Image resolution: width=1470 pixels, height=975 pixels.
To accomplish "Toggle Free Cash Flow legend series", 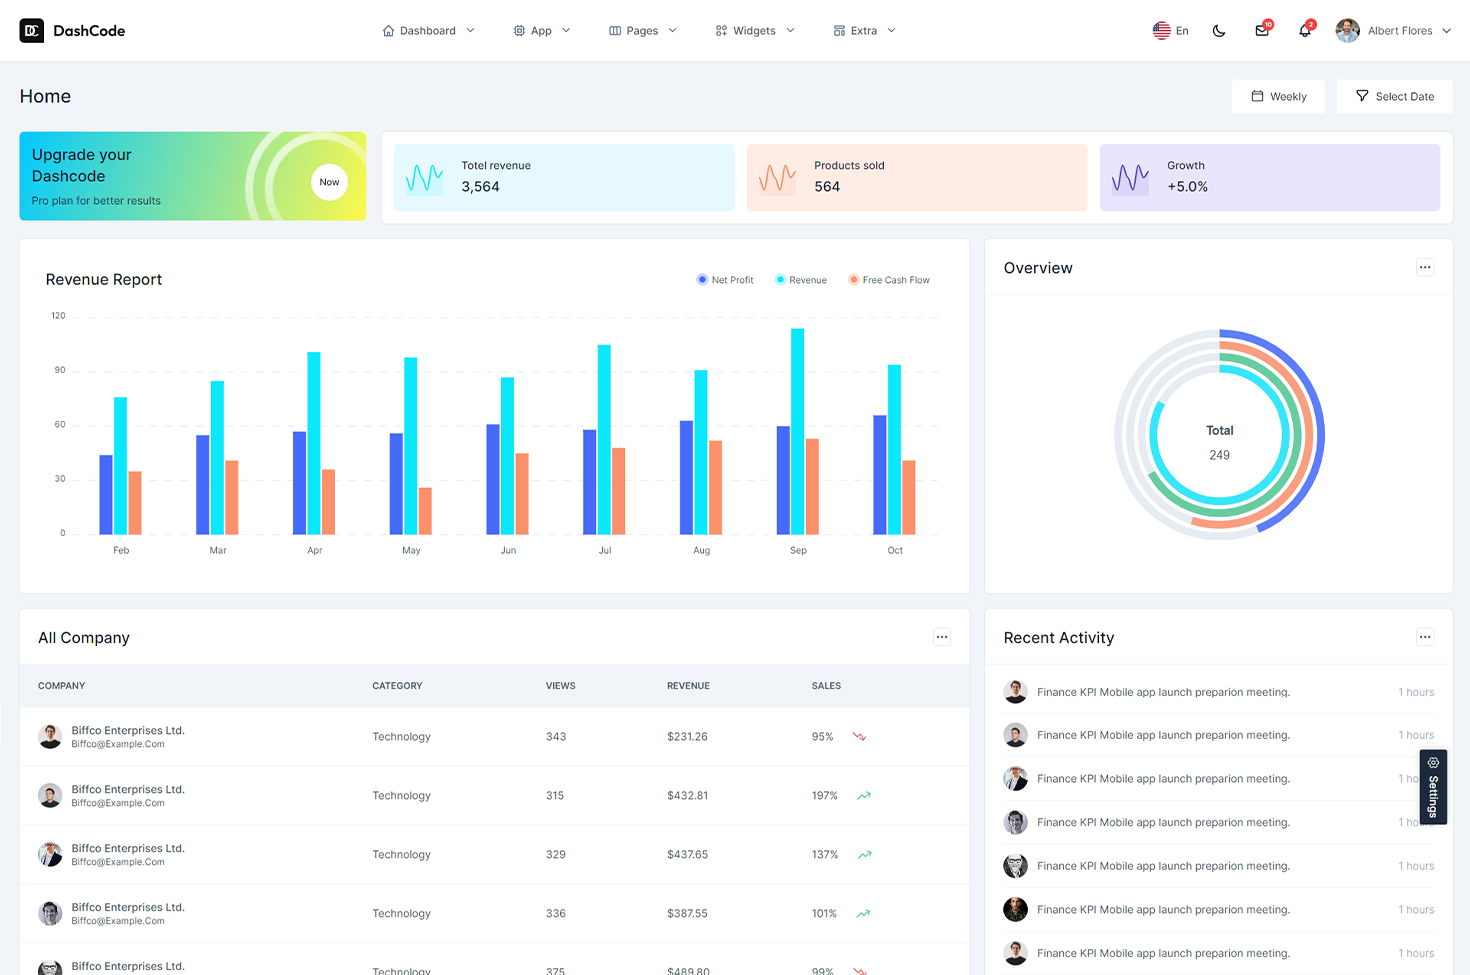I will [x=889, y=280].
